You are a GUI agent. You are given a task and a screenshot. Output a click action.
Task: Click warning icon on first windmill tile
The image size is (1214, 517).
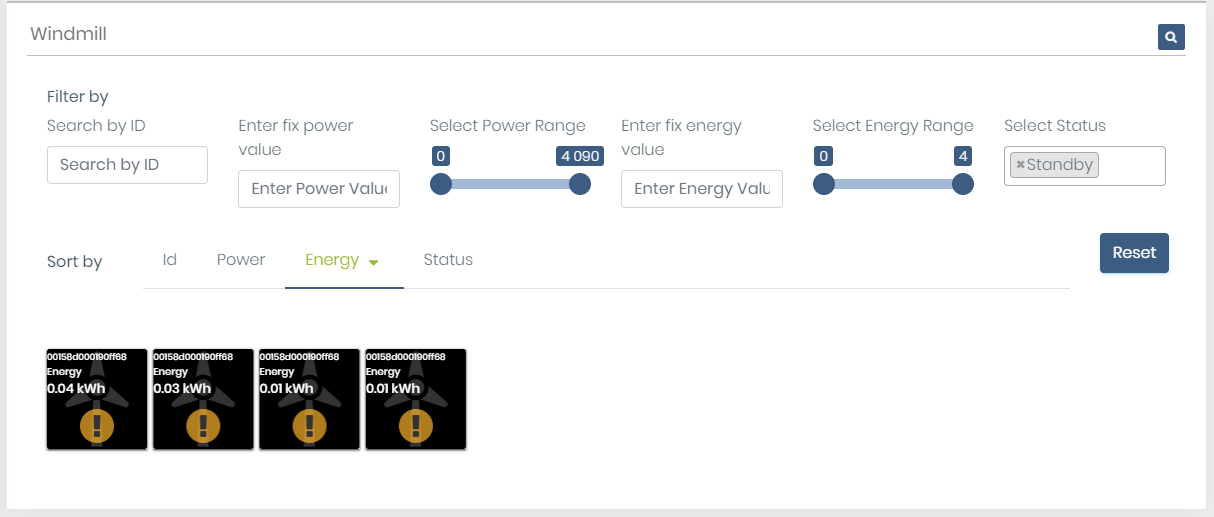[x=97, y=425]
